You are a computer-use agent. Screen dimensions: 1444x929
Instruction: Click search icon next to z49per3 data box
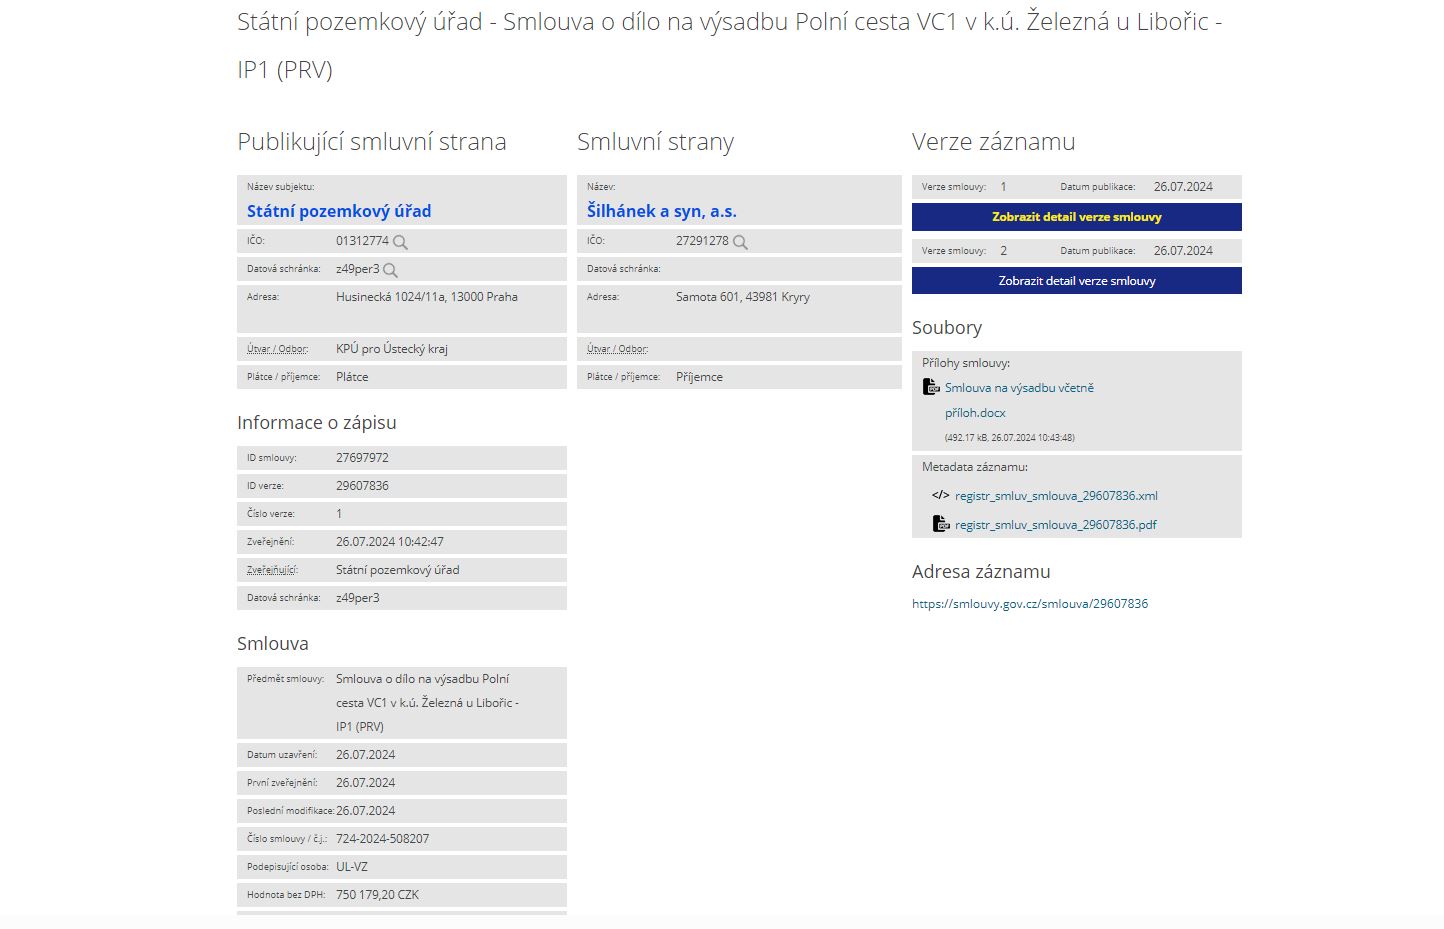click(391, 270)
